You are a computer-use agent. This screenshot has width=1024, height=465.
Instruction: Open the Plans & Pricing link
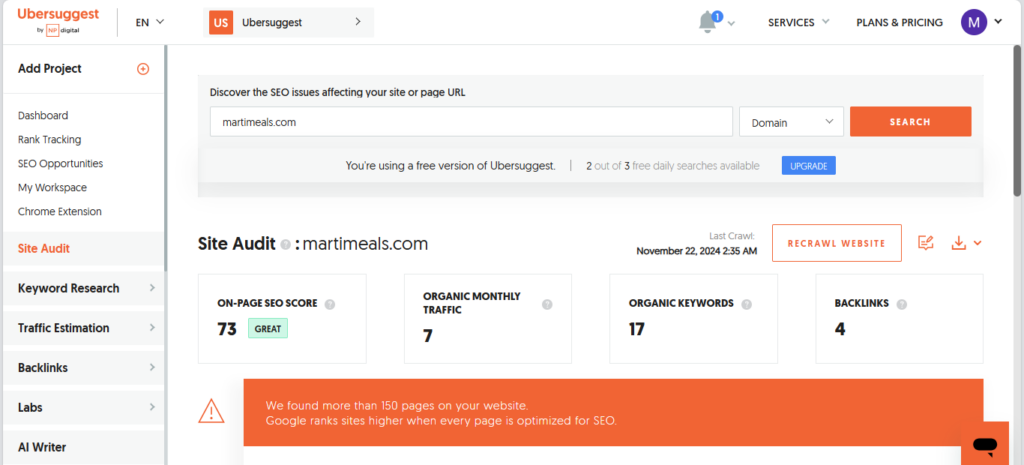[x=899, y=22]
